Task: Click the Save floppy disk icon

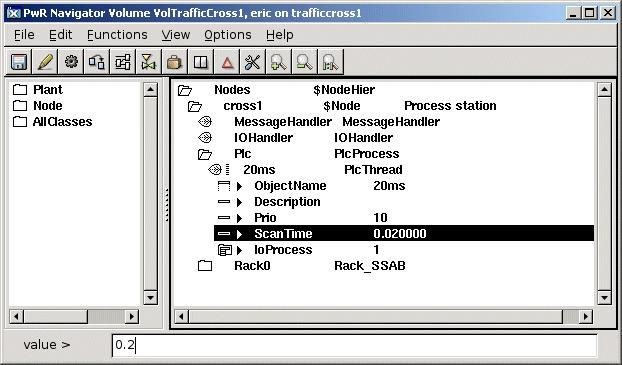Action: [19, 62]
